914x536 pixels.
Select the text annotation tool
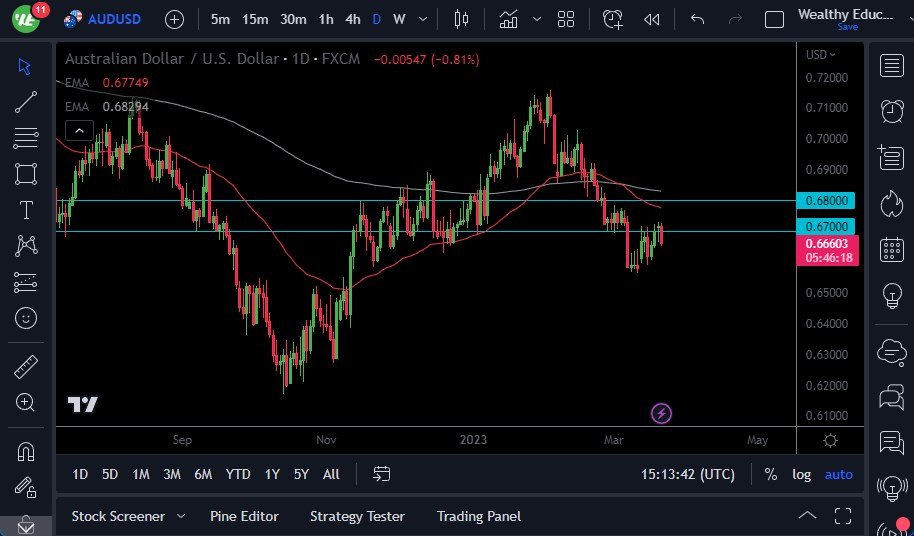tap(26, 210)
